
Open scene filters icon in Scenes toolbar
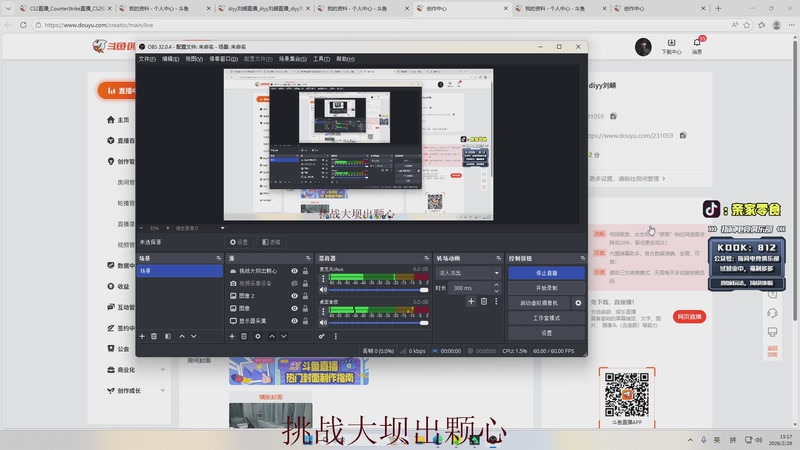click(x=168, y=336)
